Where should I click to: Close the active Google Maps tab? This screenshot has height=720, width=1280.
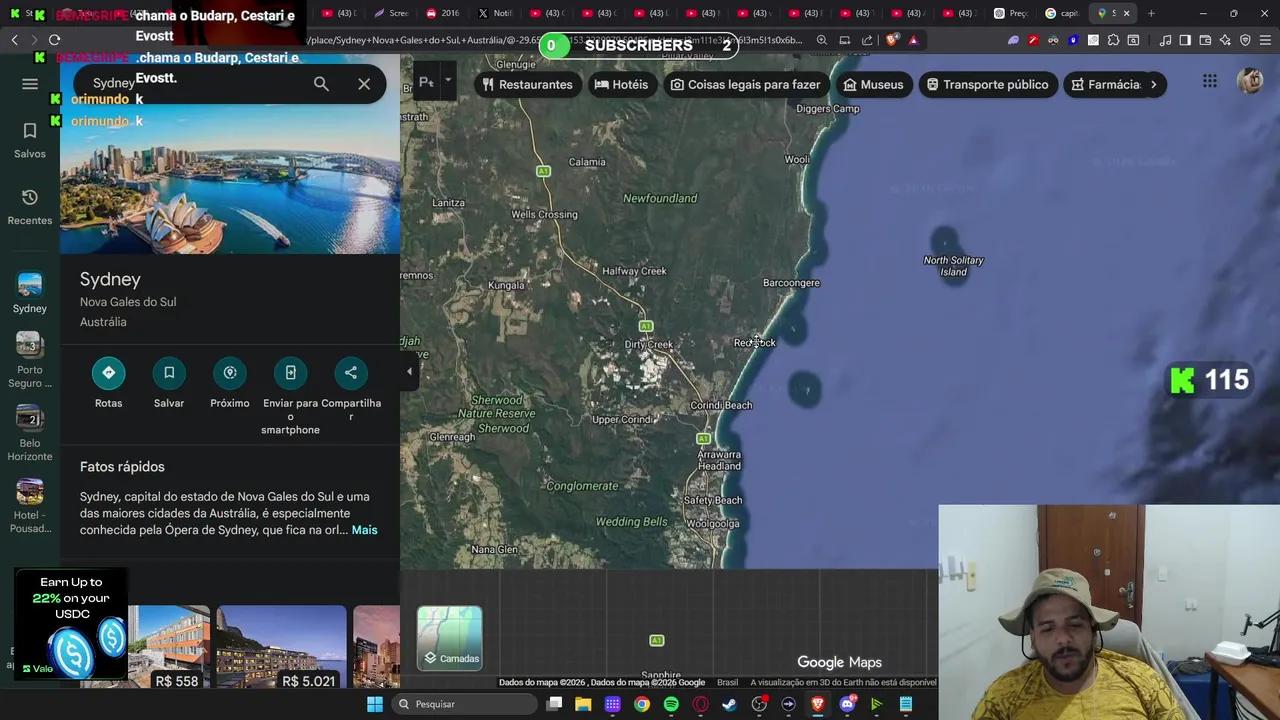tap(1127, 13)
